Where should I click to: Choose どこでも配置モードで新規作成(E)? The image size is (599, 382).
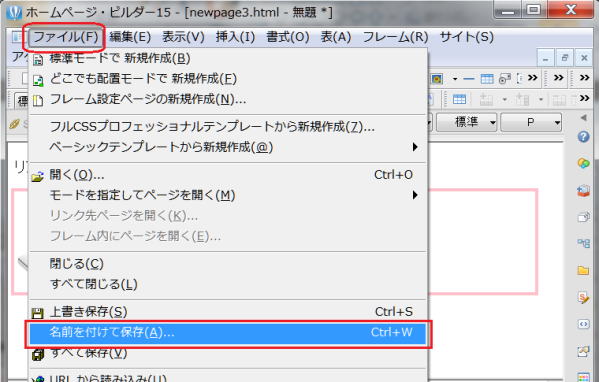228,79
